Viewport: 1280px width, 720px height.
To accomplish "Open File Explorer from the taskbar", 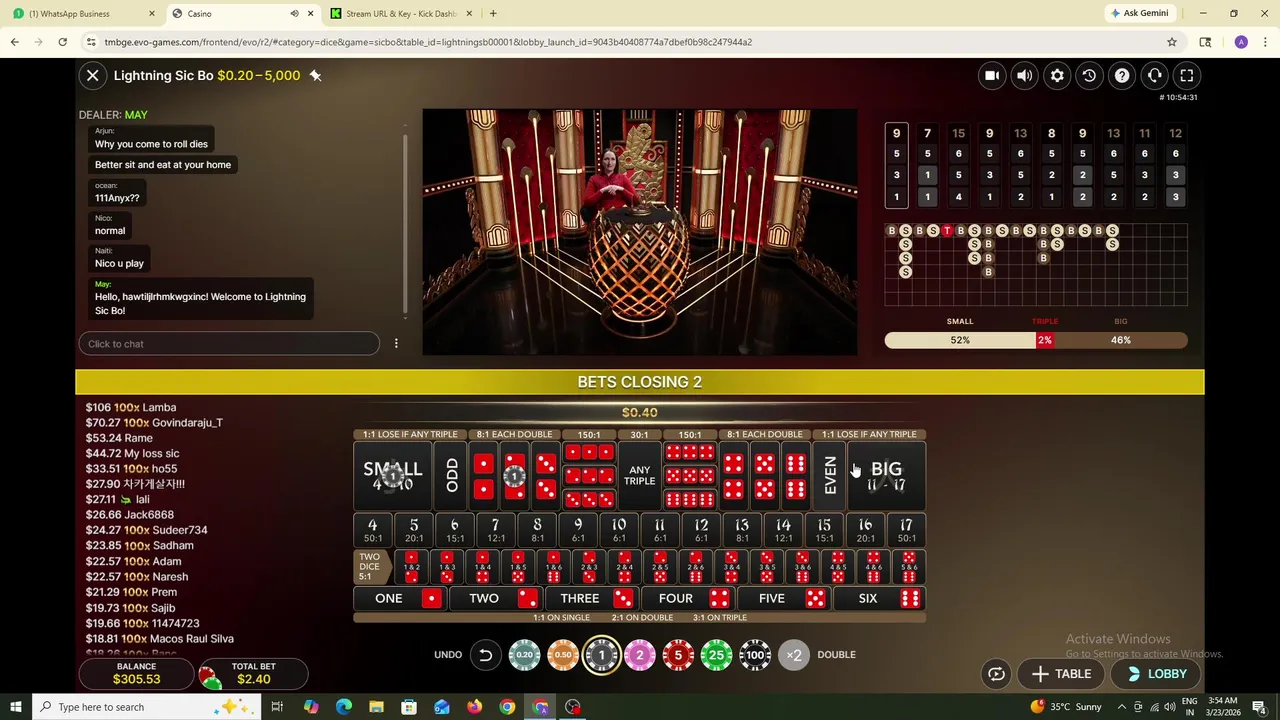I will [376, 707].
